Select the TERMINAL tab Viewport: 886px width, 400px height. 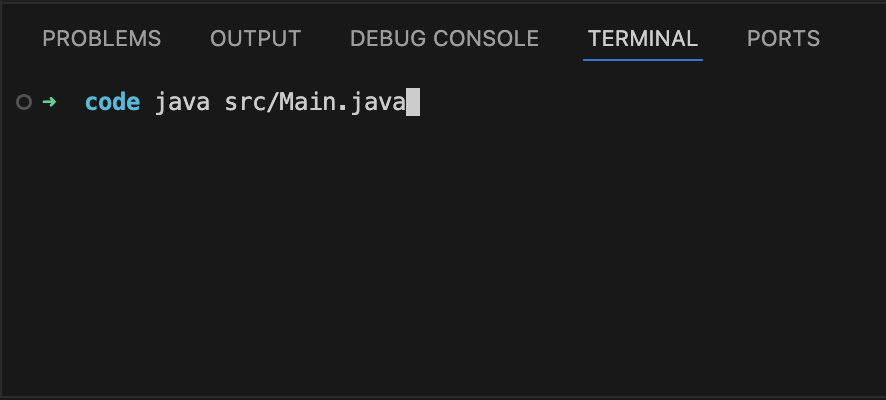(643, 38)
